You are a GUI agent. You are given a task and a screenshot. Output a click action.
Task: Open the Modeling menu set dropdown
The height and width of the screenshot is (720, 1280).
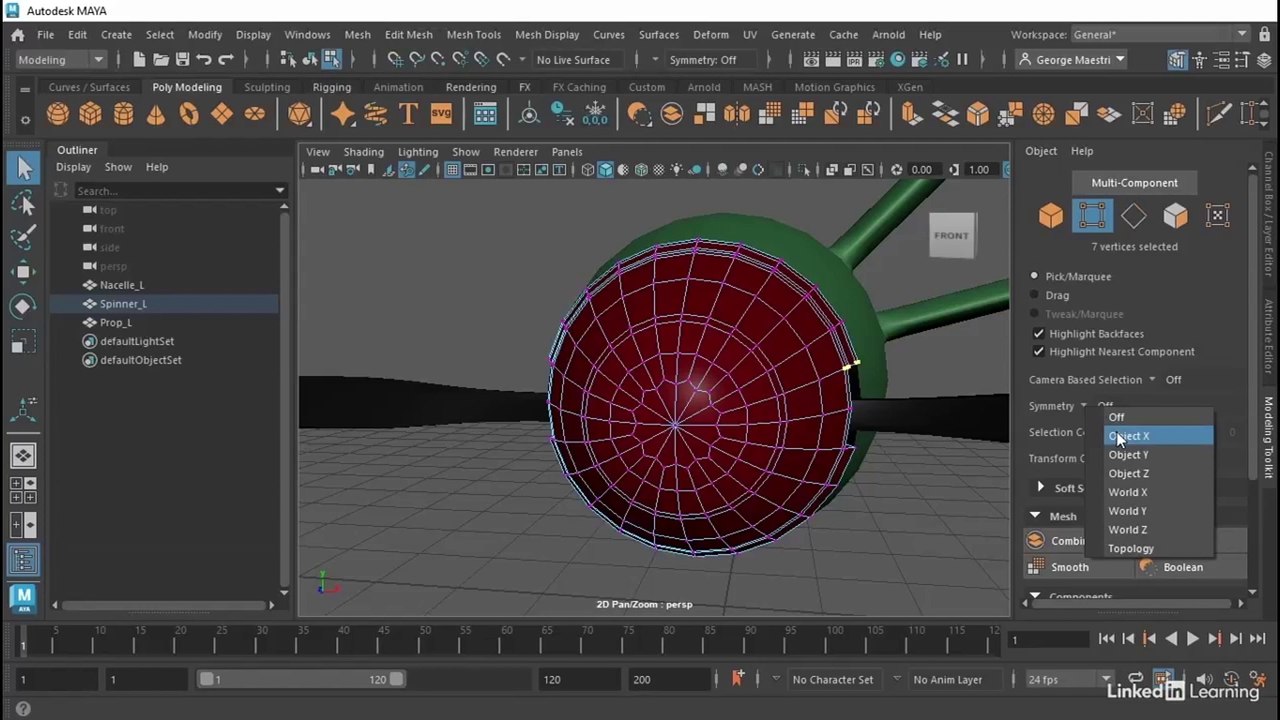click(x=60, y=60)
